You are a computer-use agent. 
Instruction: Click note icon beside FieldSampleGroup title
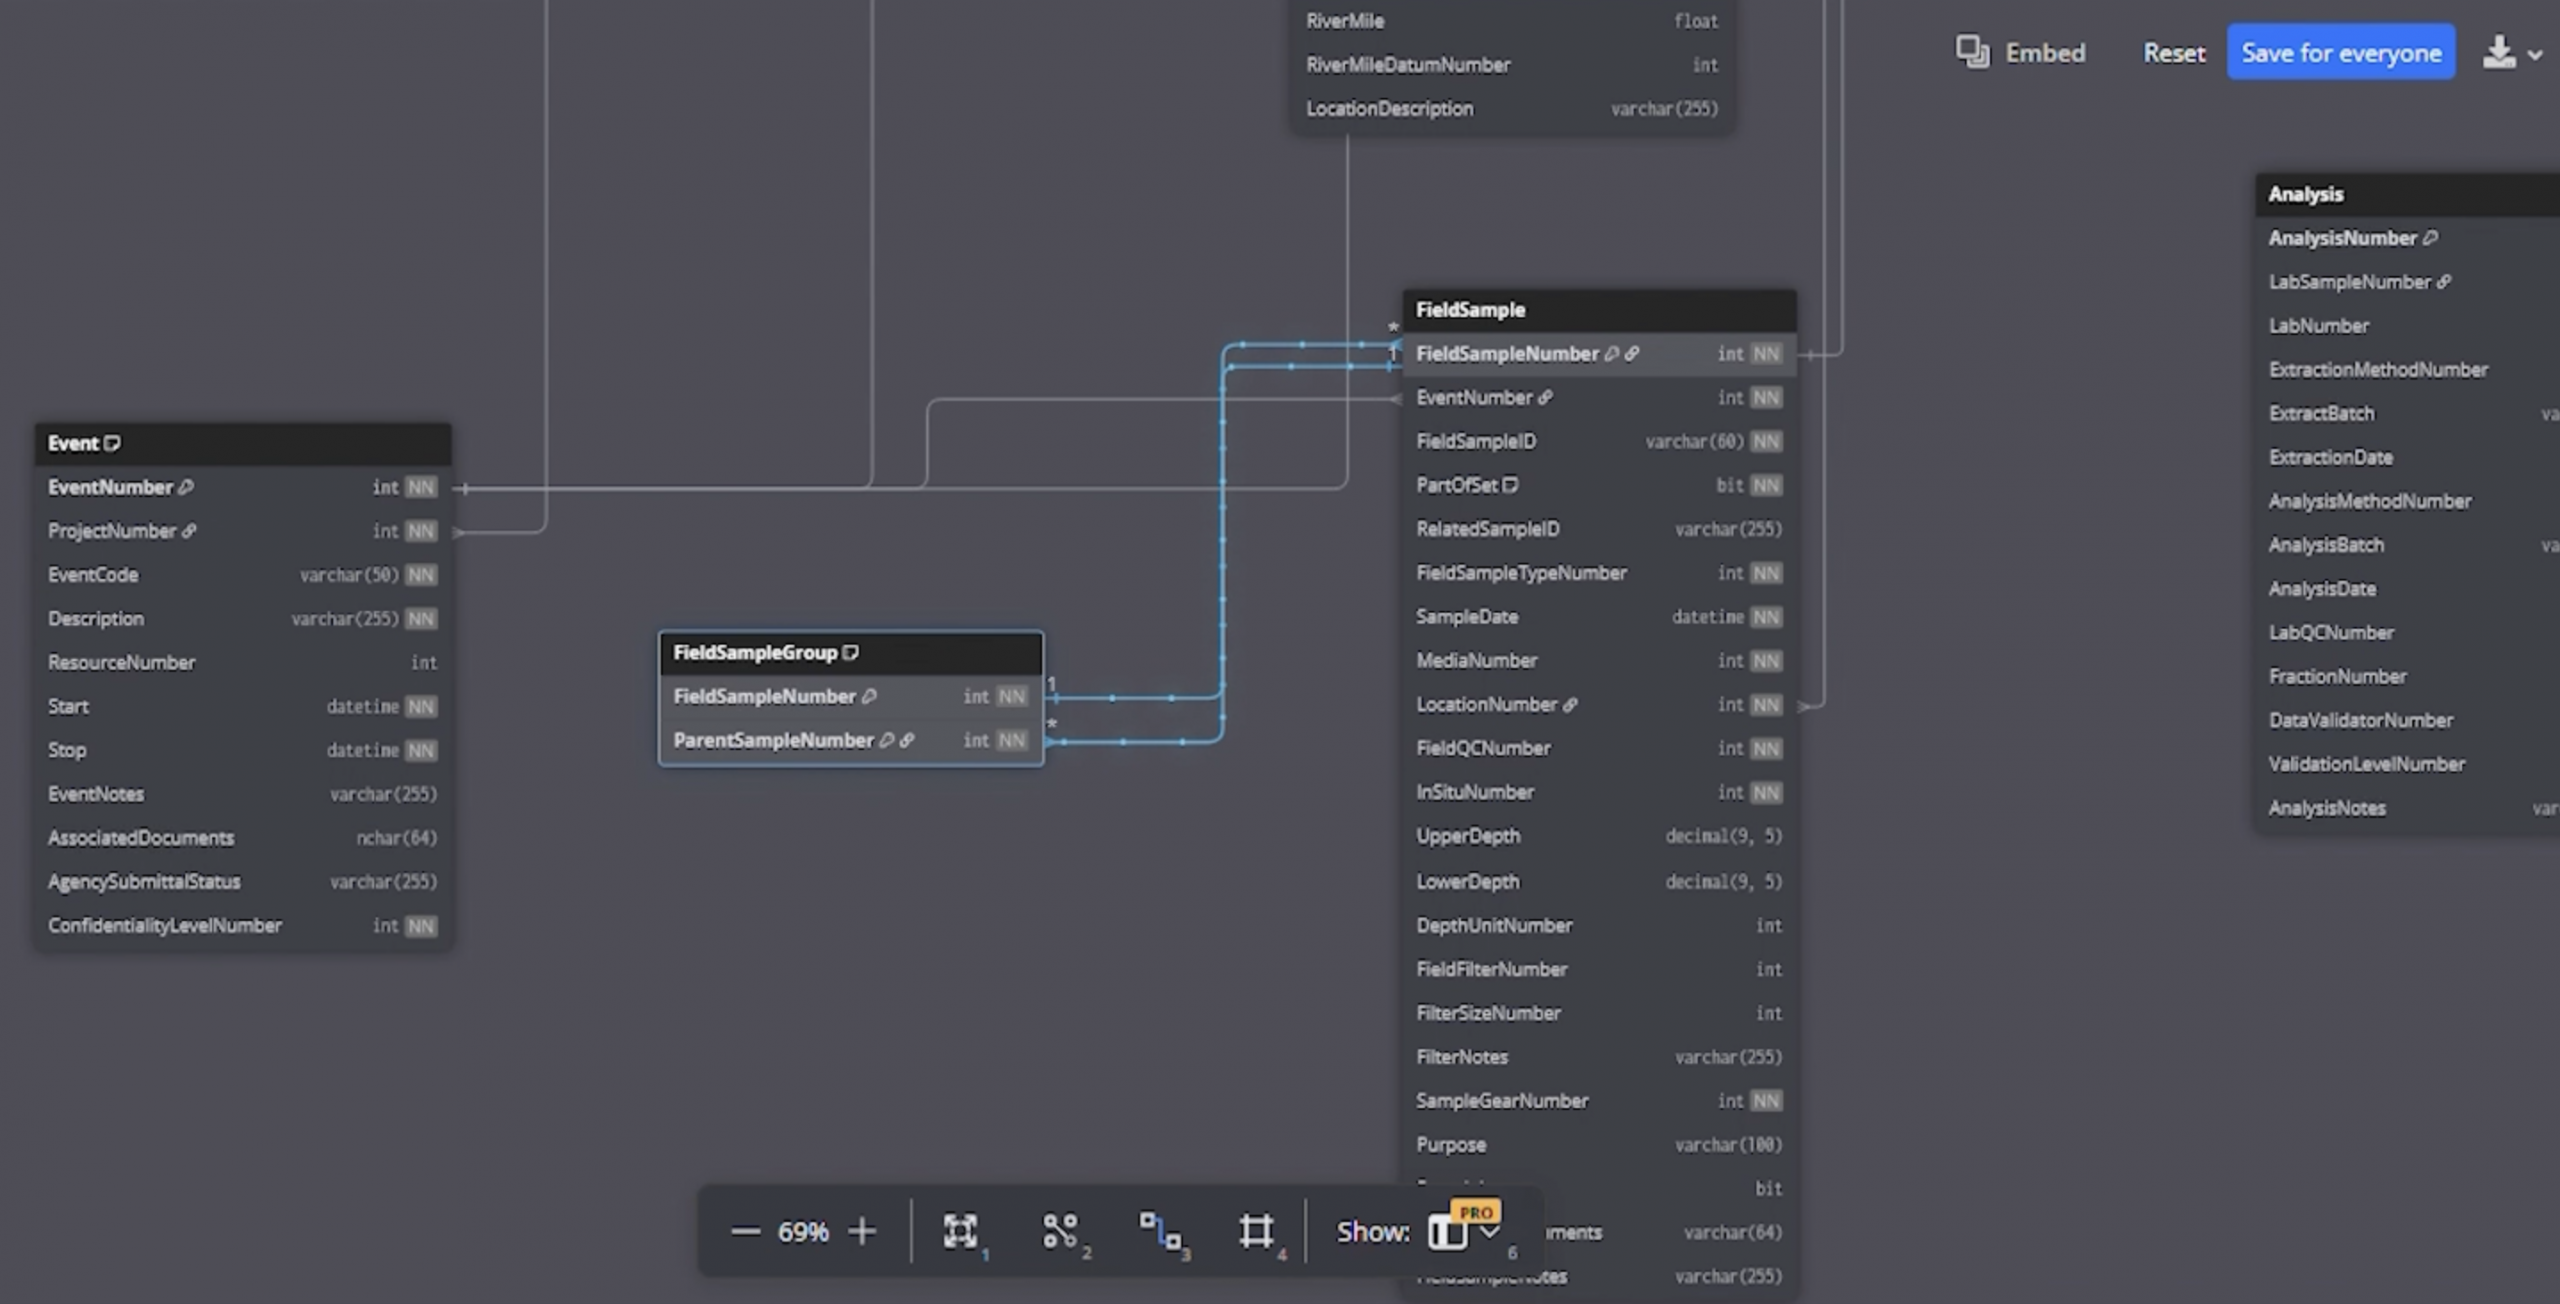coord(851,653)
